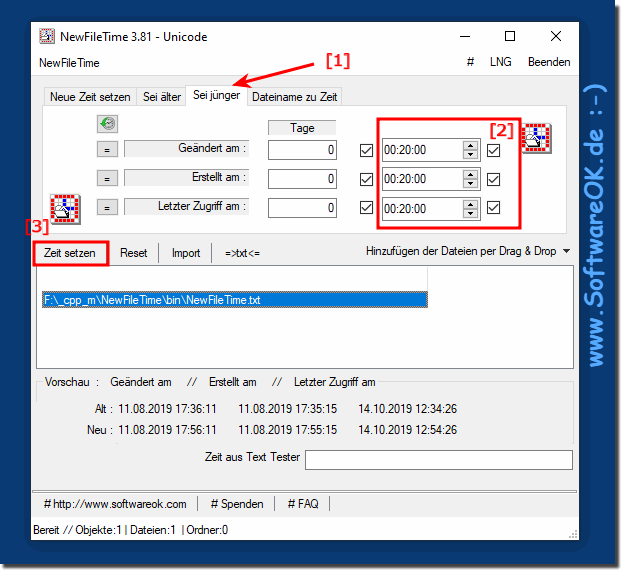Open the # FAQ link
622x571 pixels.
(303, 504)
